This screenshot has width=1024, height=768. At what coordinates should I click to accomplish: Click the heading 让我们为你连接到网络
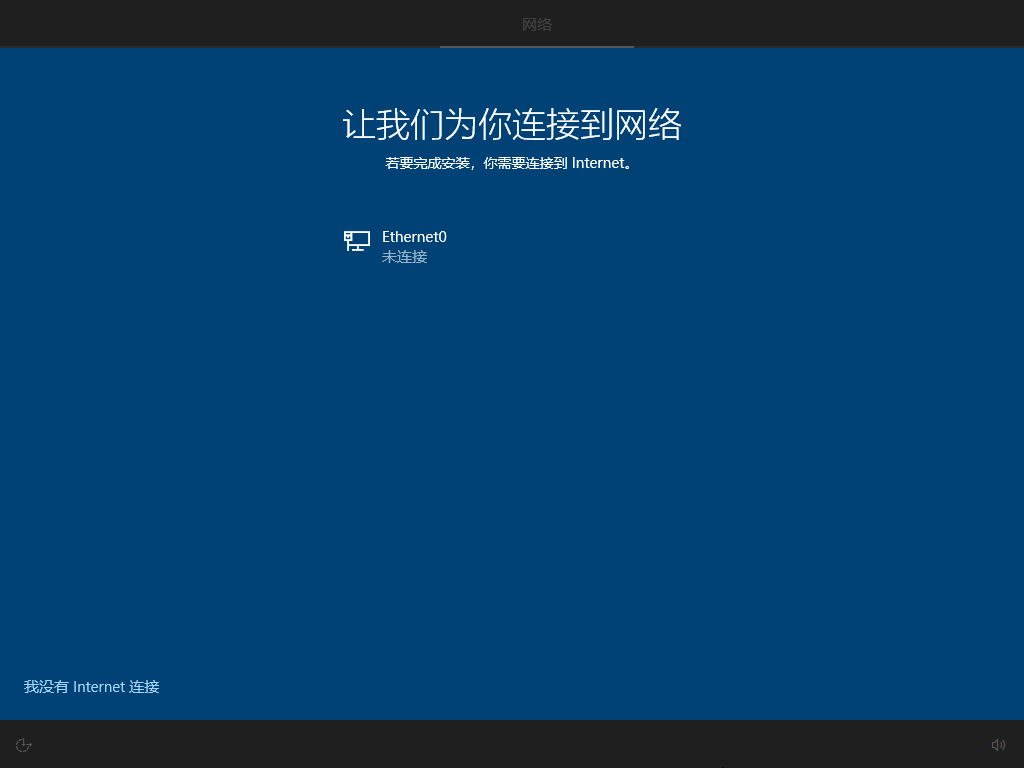point(512,124)
